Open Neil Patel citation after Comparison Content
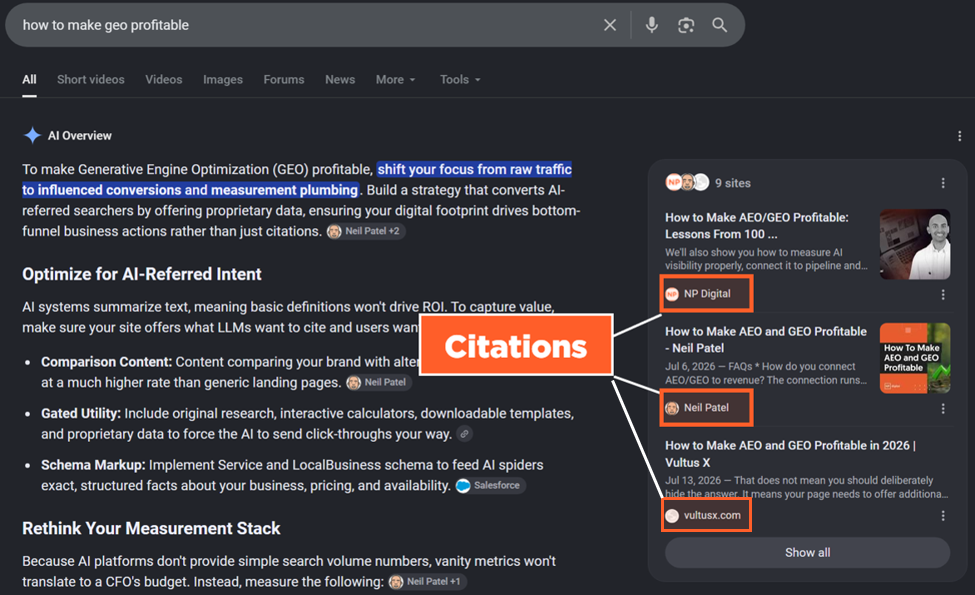 [x=379, y=382]
